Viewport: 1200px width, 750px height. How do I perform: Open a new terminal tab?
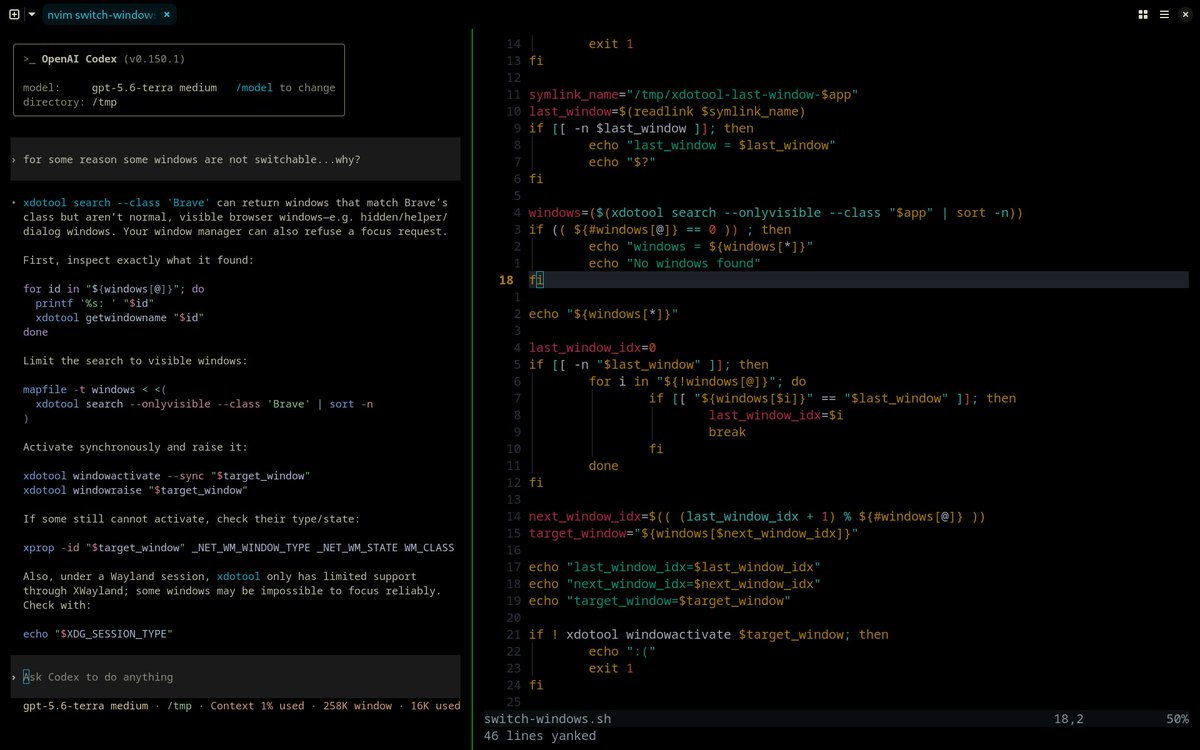[14, 14]
